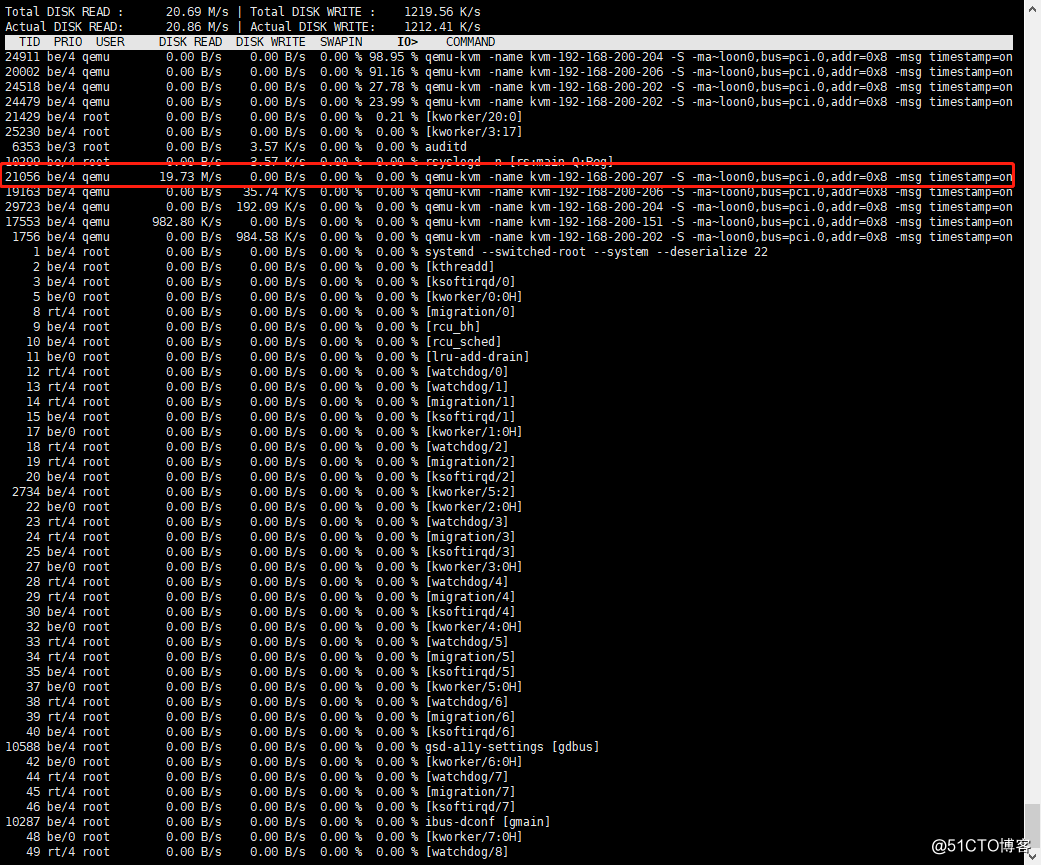
Task: Click the [rcu_sched] command
Action: point(463,342)
